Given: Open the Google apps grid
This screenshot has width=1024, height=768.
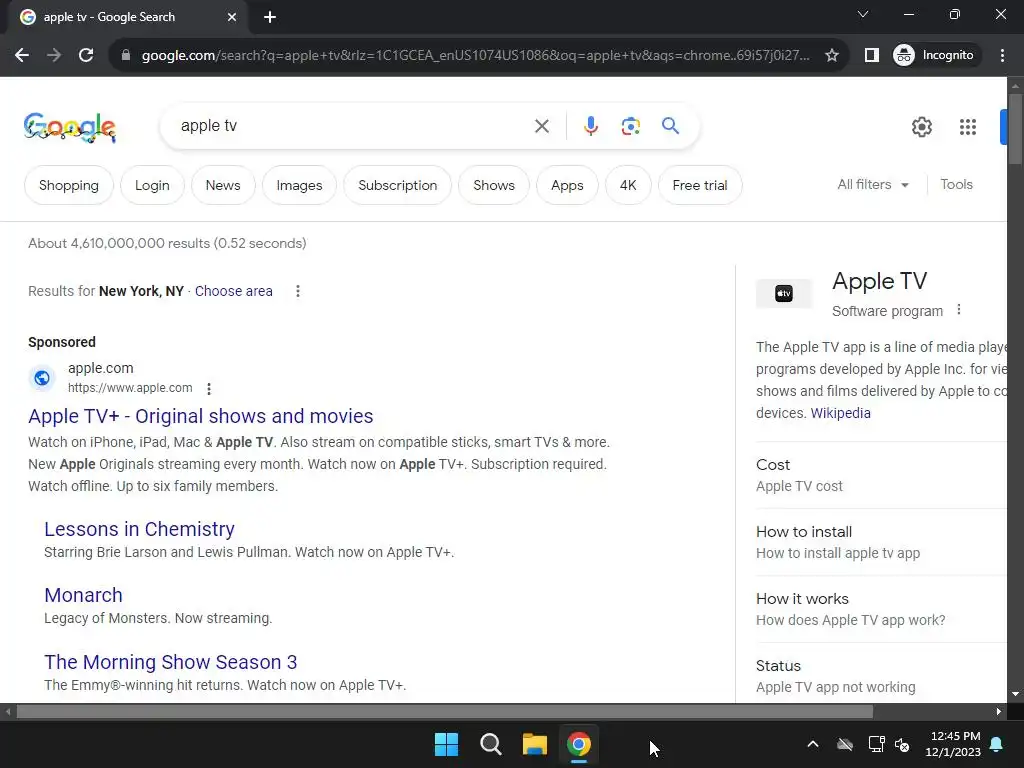Looking at the screenshot, I should click(967, 127).
